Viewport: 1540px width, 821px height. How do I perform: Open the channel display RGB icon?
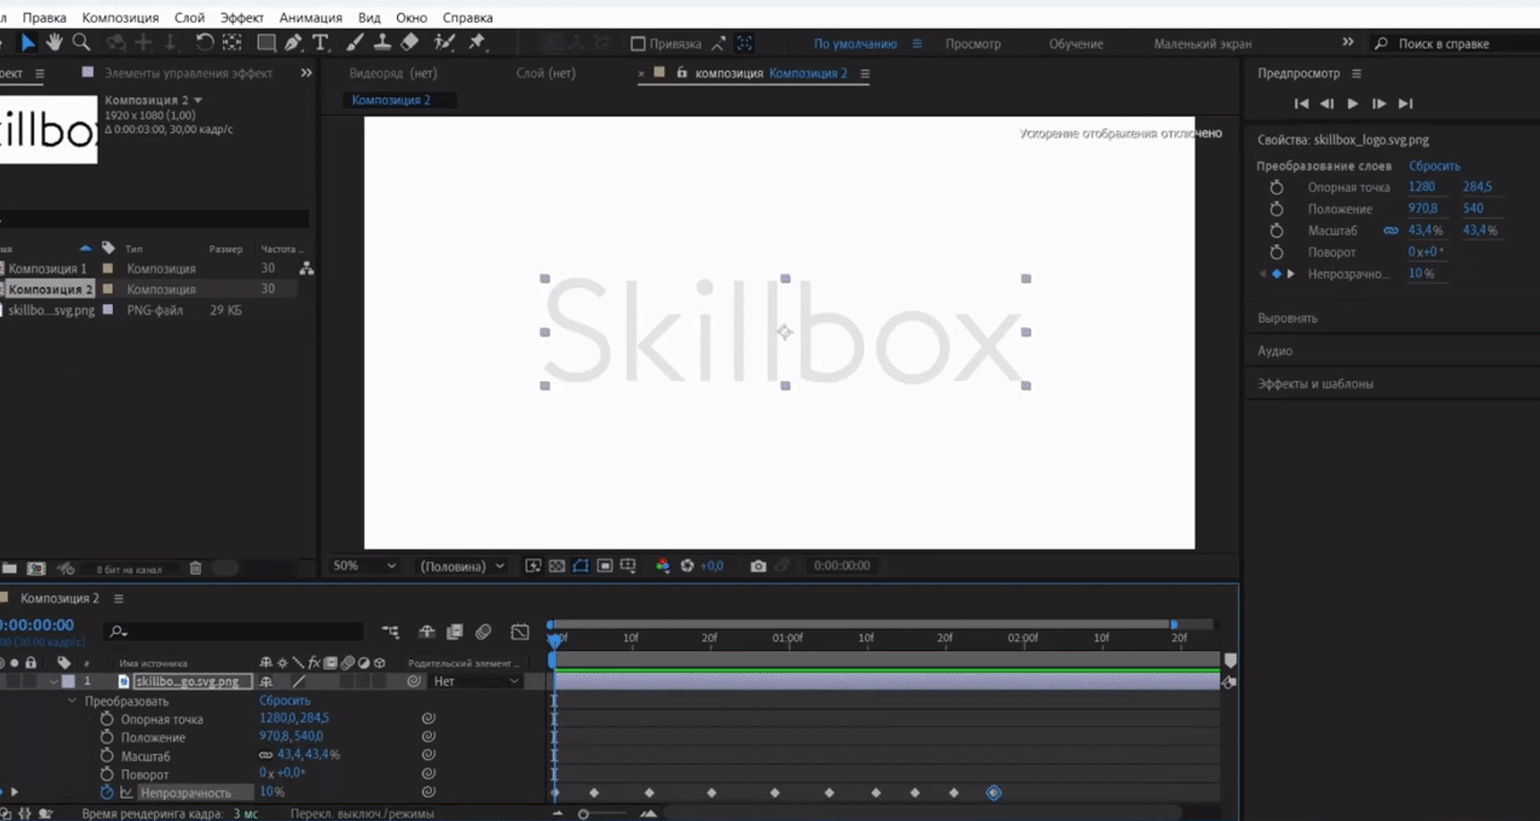[x=662, y=566]
